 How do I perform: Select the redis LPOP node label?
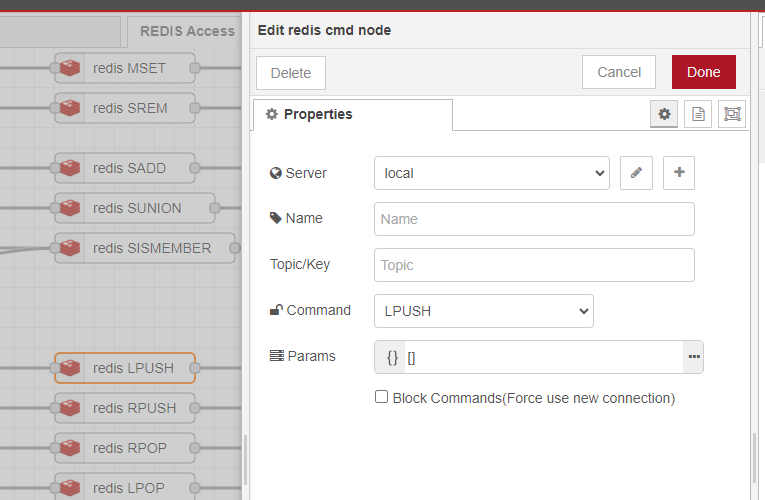129,488
